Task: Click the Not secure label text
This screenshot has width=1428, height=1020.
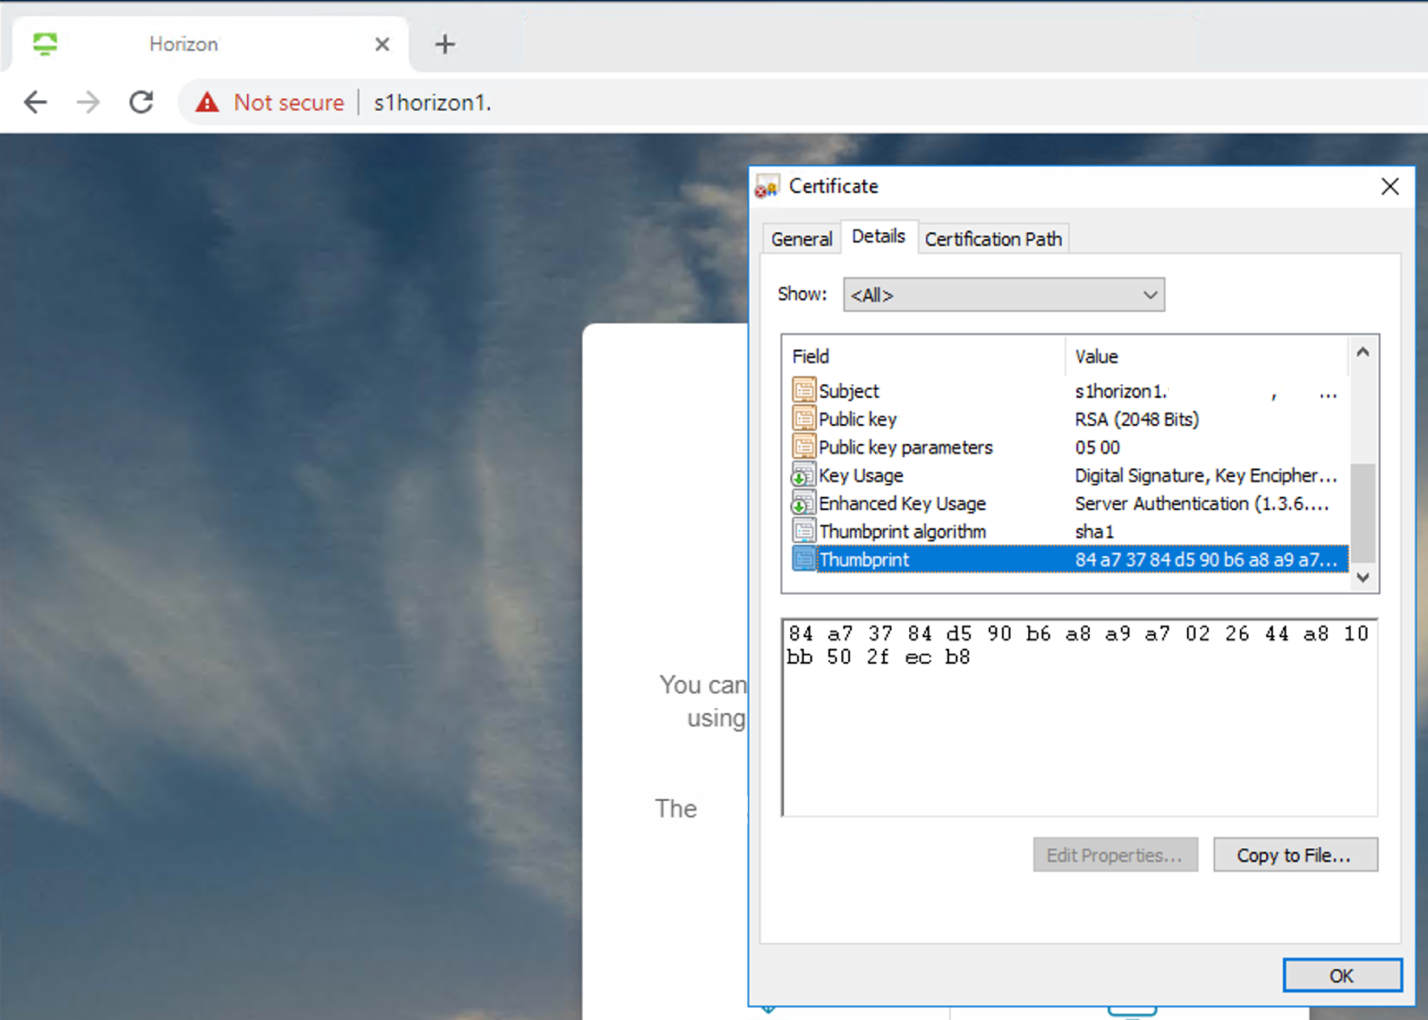Action: click(289, 102)
